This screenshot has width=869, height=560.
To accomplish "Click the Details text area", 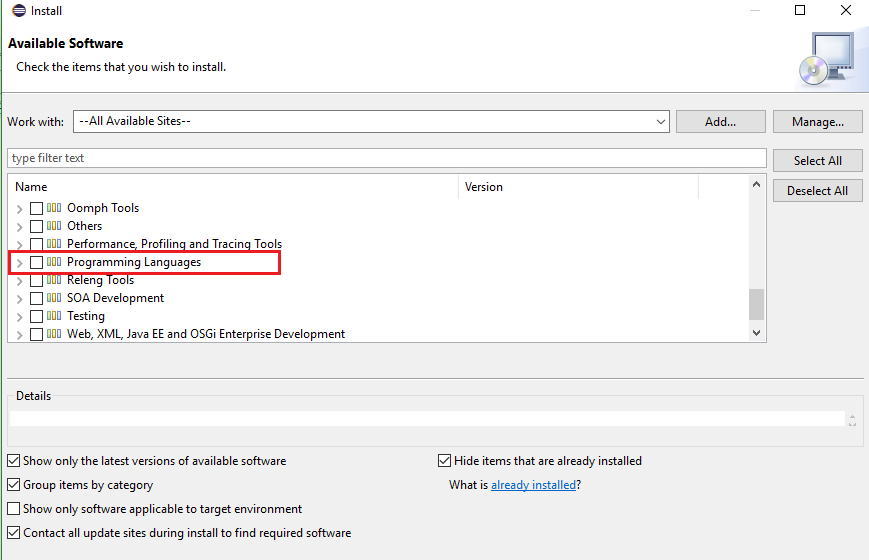I will click(427, 419).
